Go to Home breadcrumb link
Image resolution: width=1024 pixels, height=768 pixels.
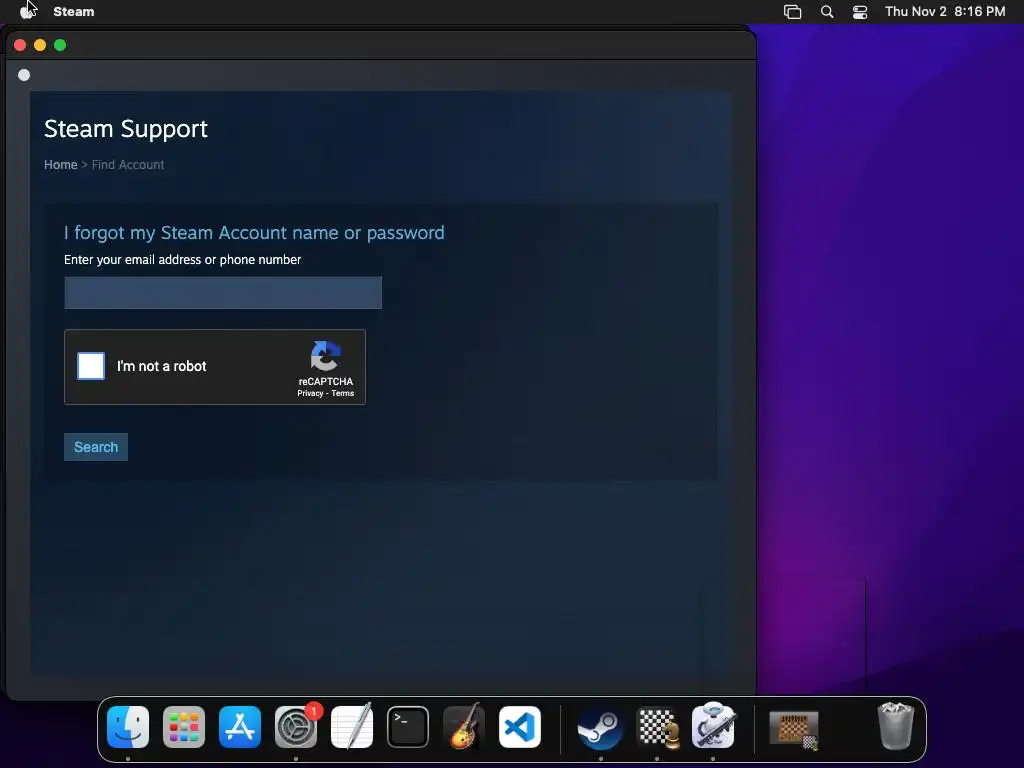tap(61, 165)
